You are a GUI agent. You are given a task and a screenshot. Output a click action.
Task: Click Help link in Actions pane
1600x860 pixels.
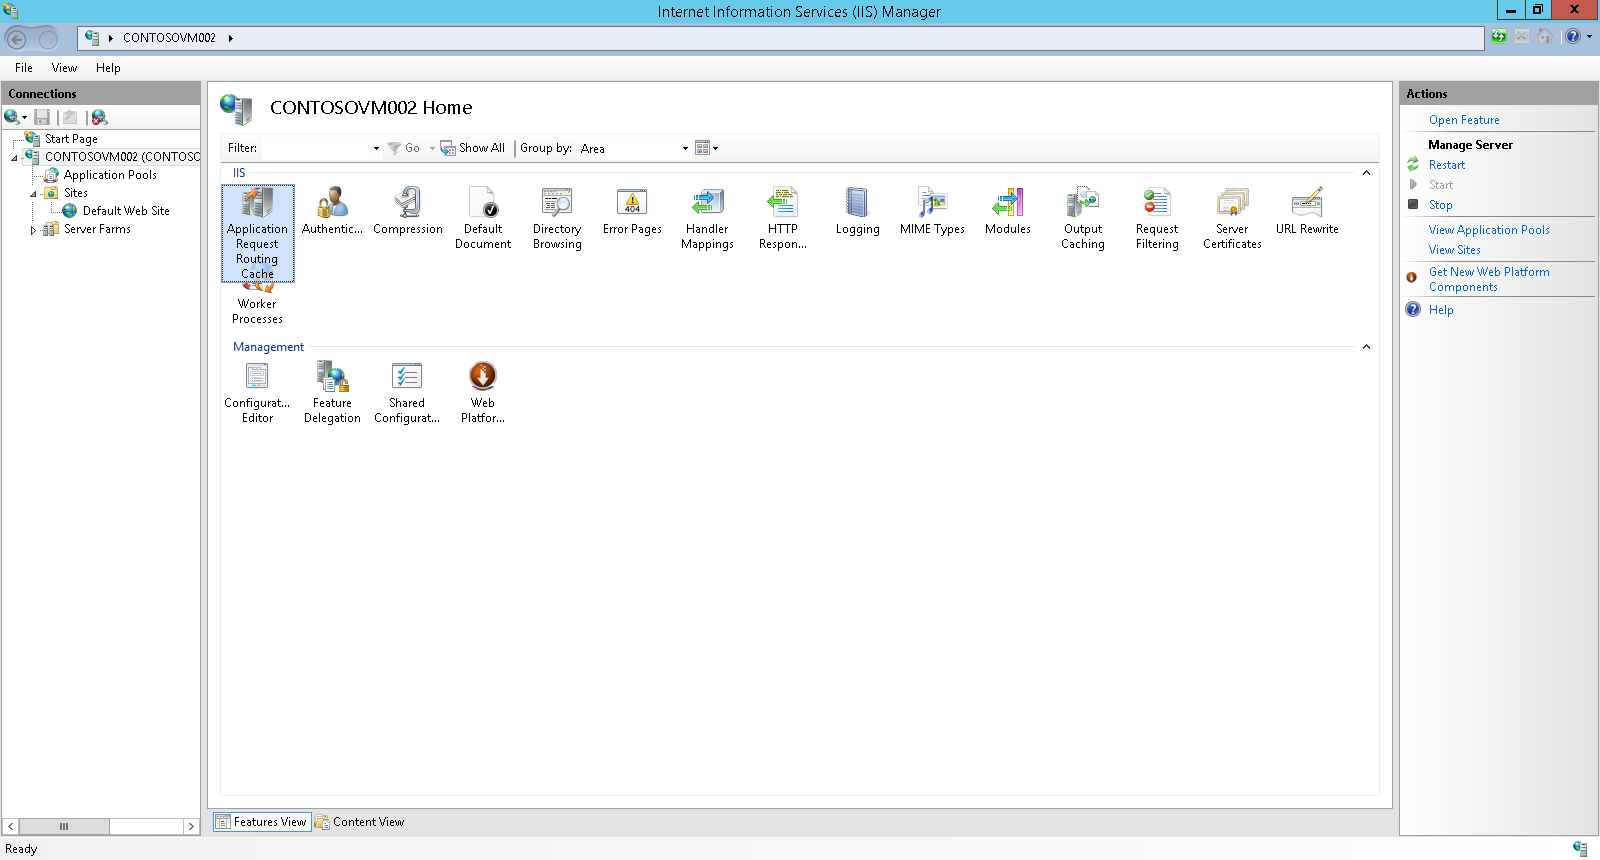pyautogui.click(x=1441, y=310)
